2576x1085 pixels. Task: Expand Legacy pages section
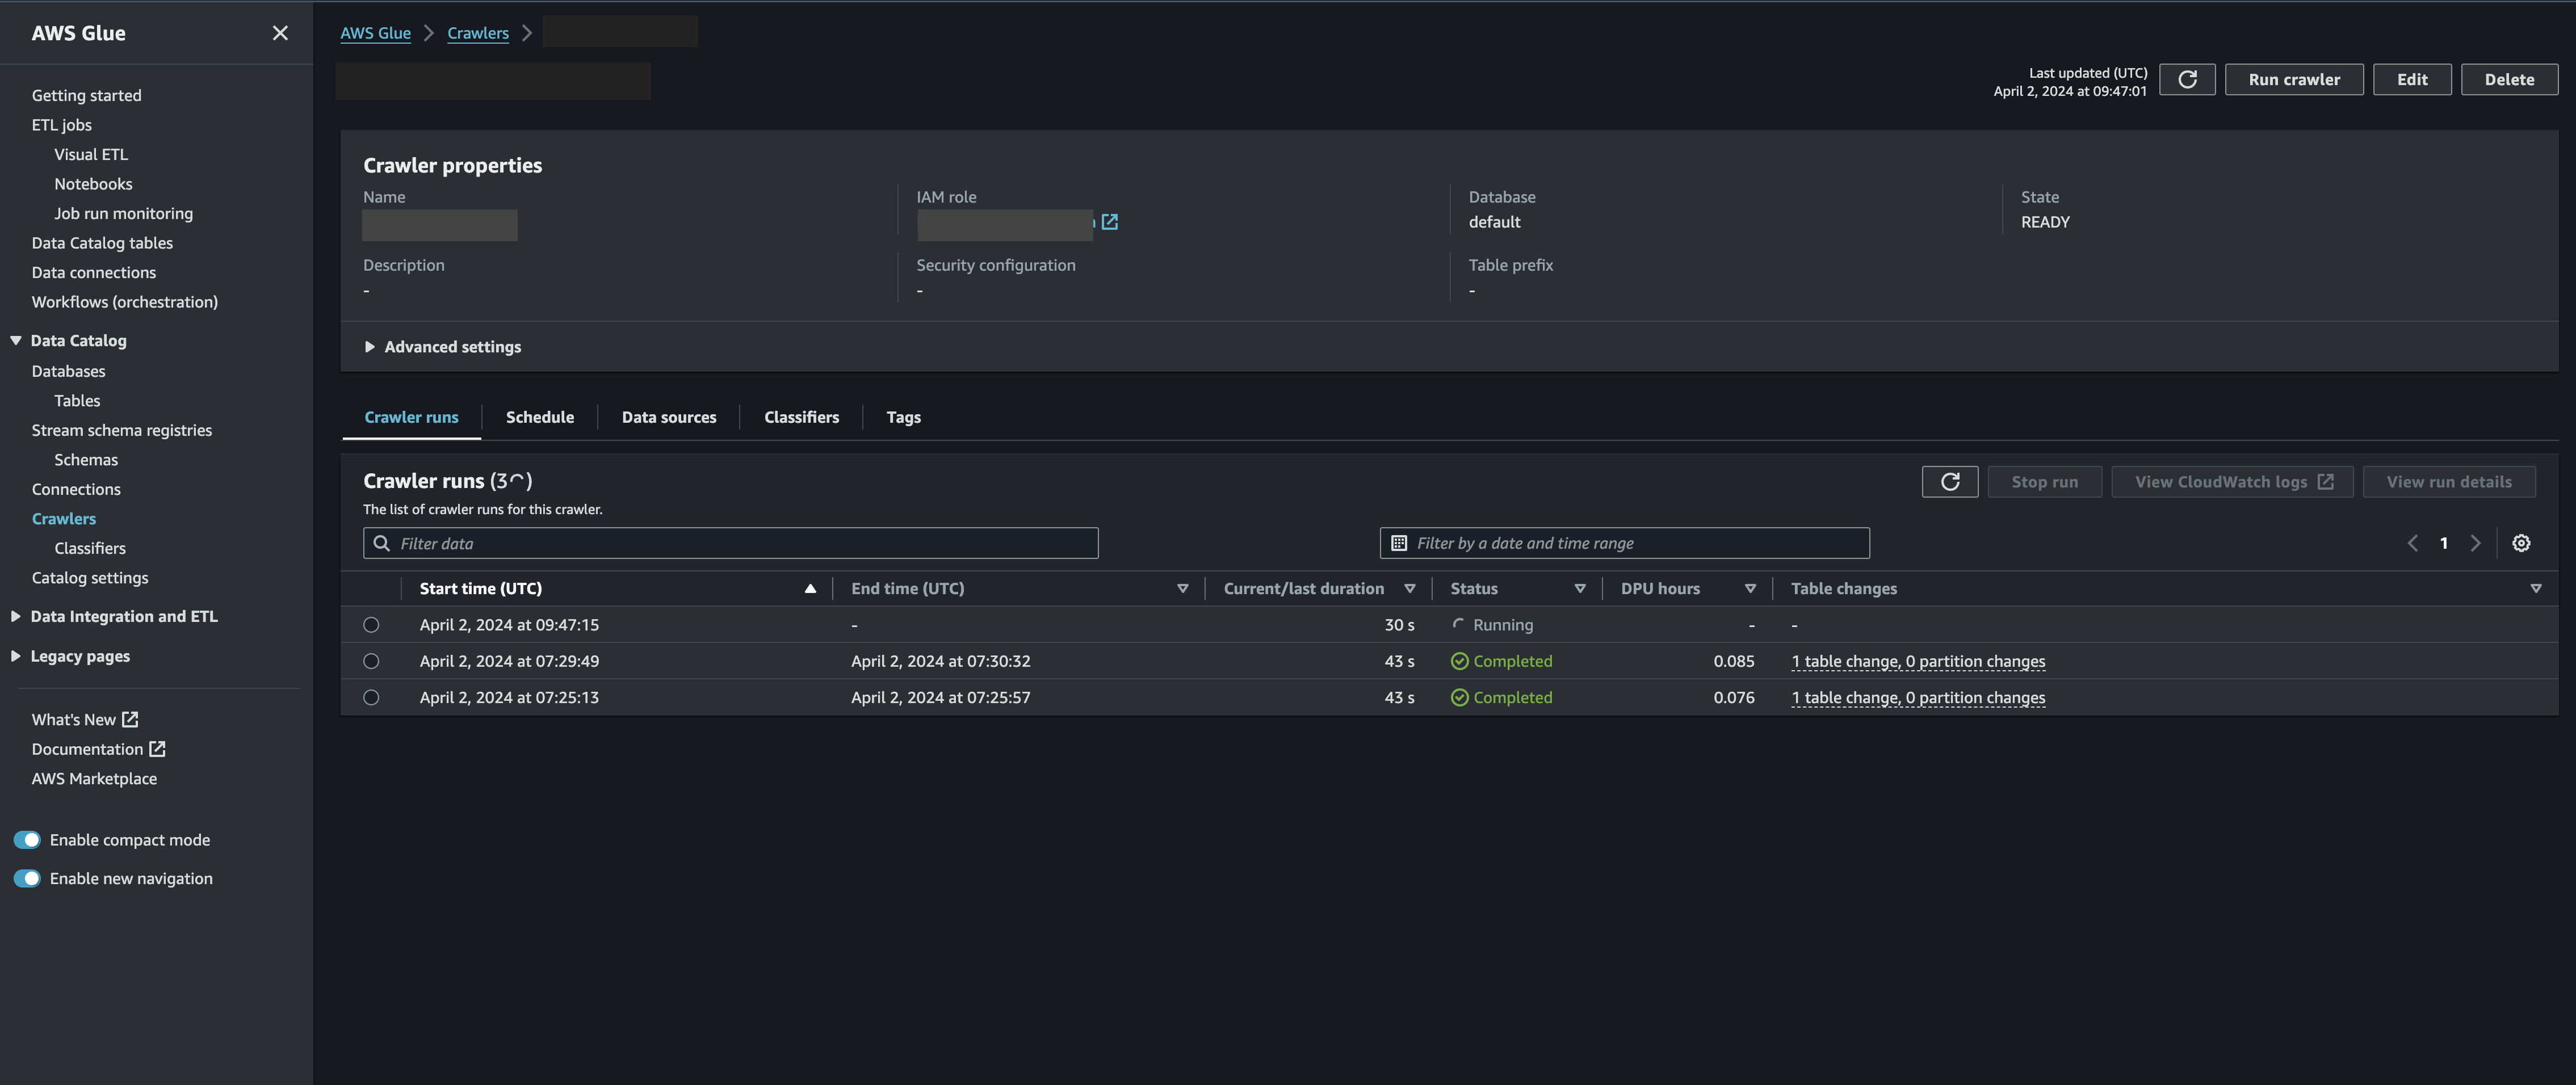pos(16,656)
